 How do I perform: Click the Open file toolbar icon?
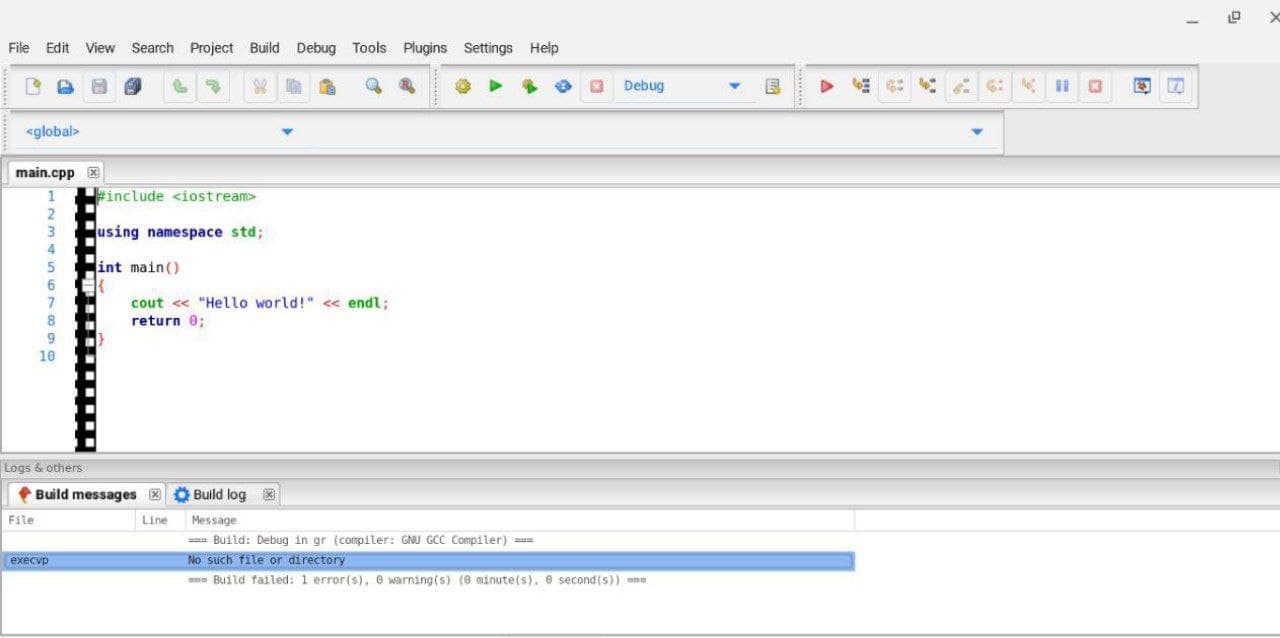(65, 86)
